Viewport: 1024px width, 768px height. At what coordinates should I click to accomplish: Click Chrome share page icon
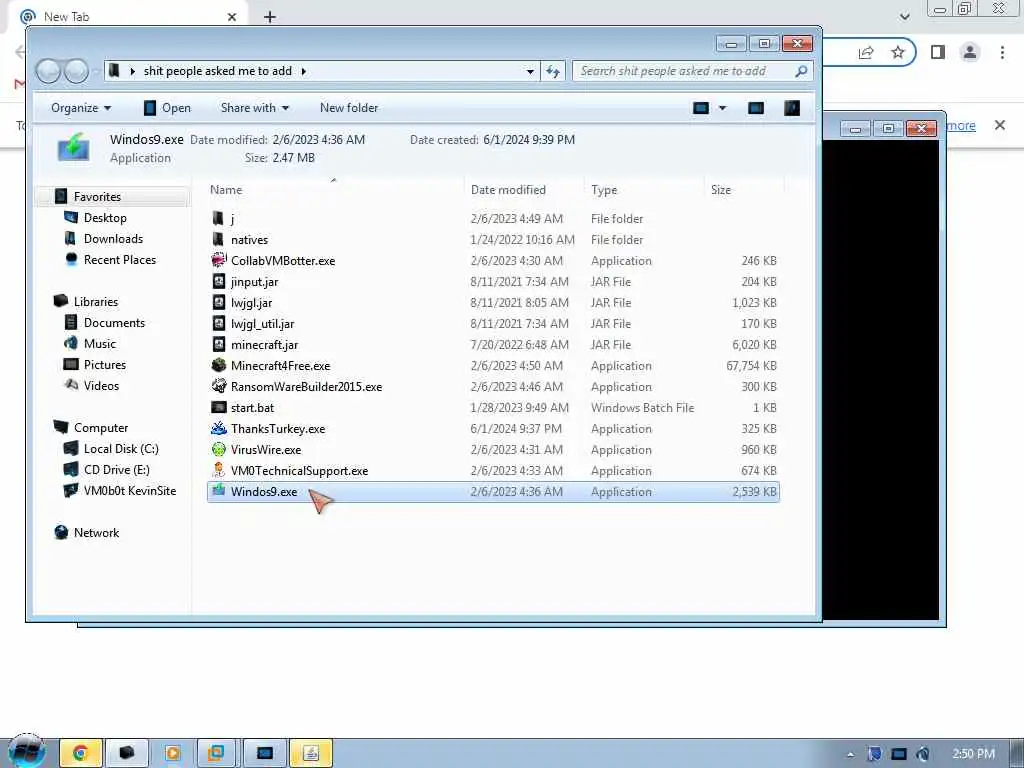click(x=866, y=52)
